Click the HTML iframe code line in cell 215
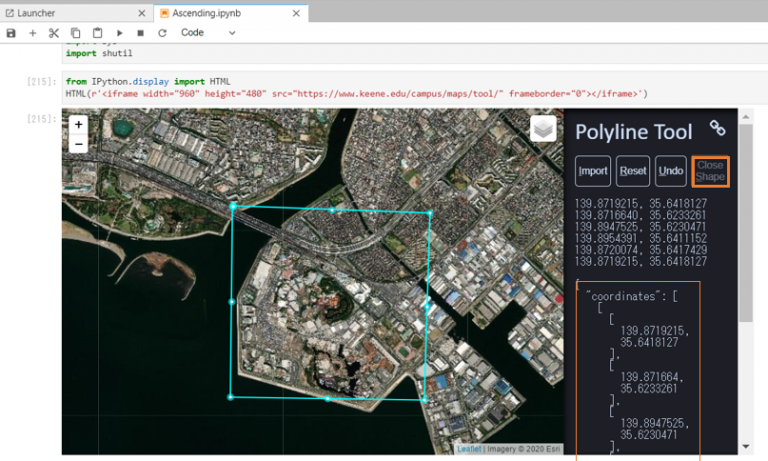The width and height of the screenshot is (768, 461). pos(357,94)
